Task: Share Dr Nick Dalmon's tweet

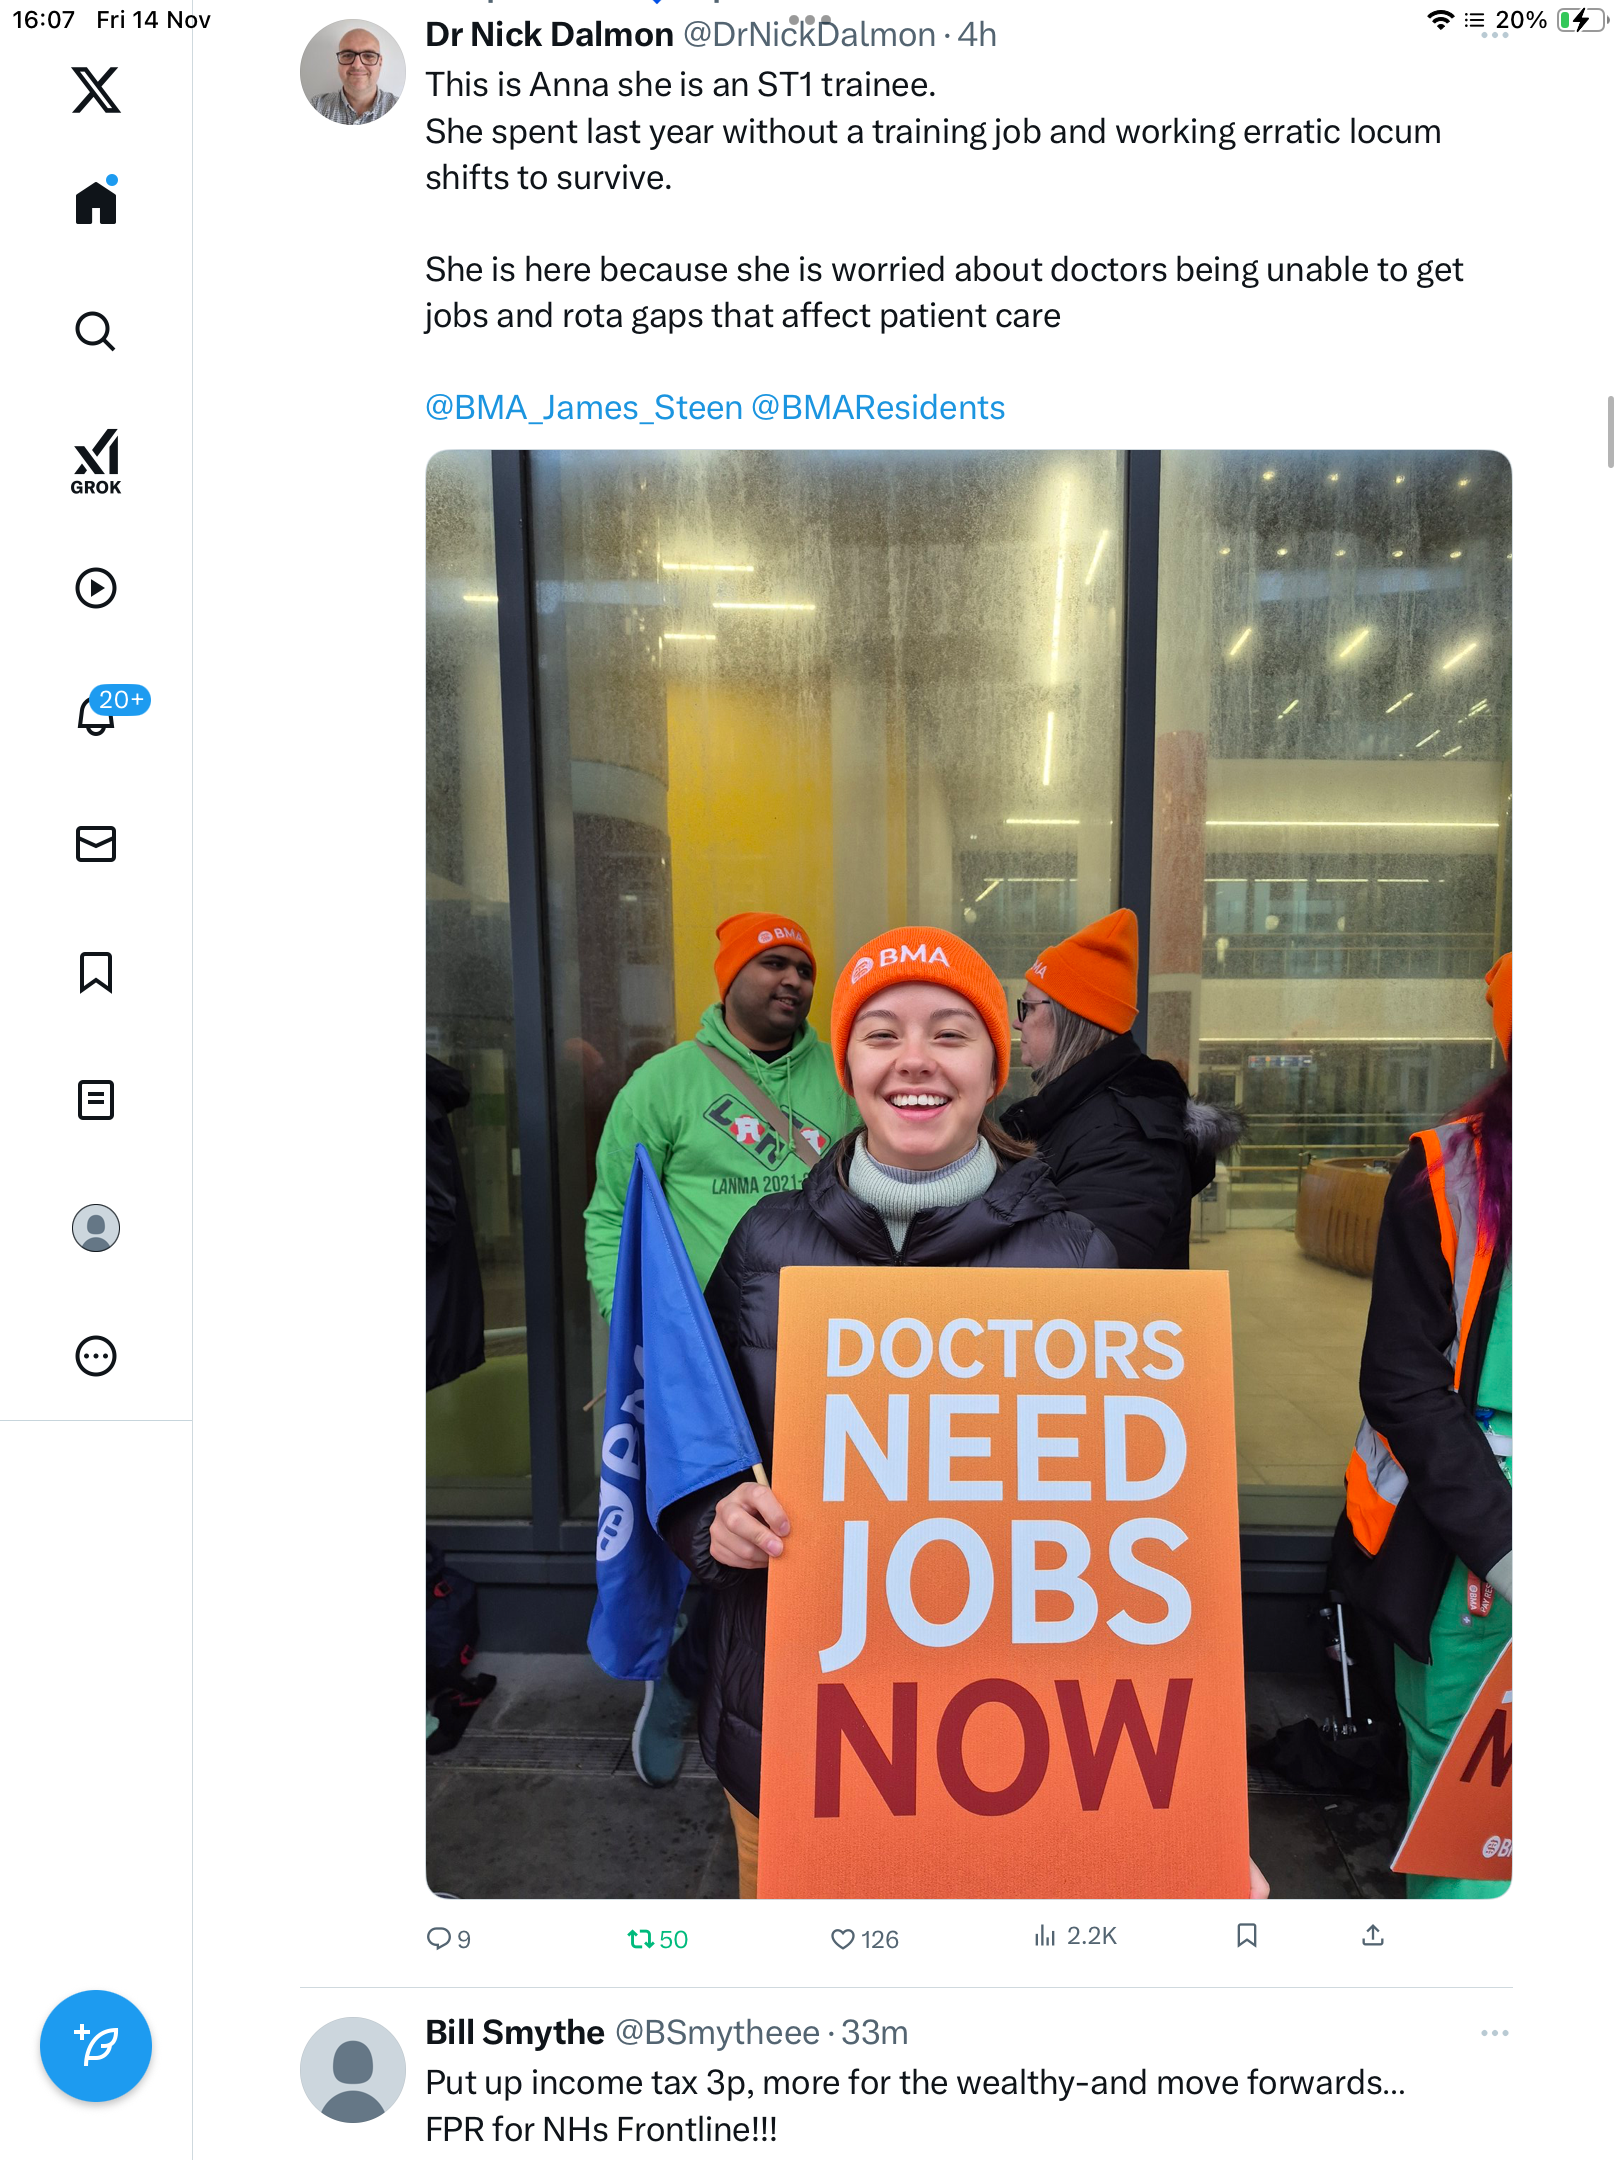Action: [1373, 1936]
